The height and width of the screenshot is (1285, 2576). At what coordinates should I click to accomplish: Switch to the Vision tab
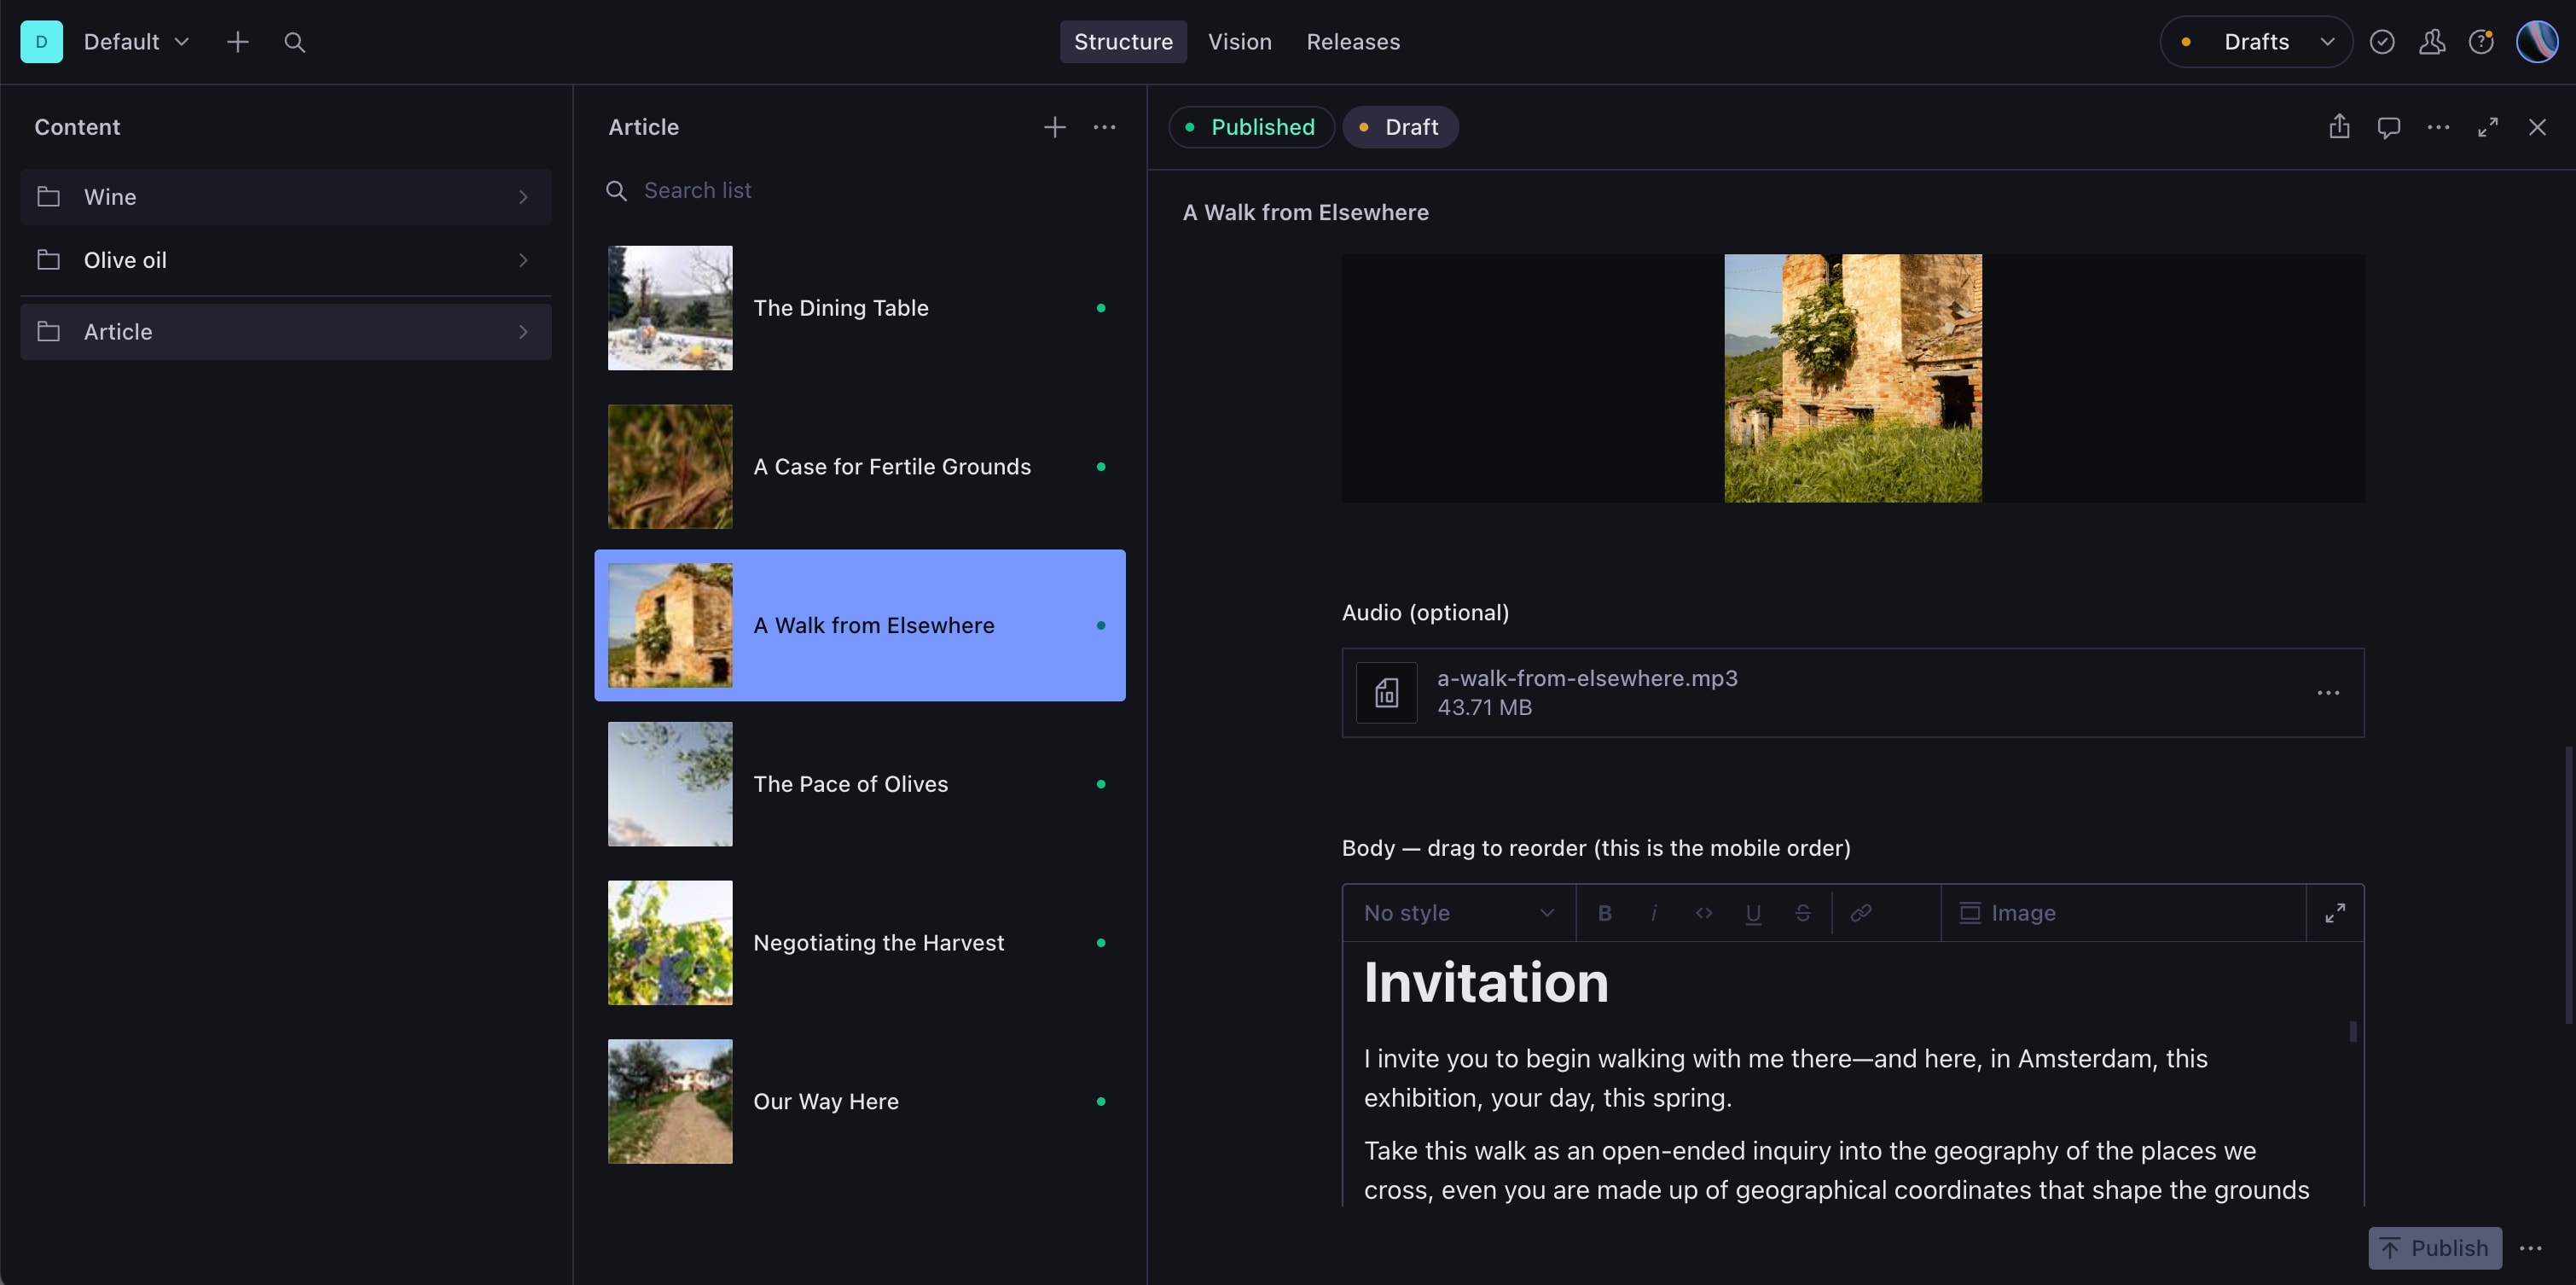1239,42
